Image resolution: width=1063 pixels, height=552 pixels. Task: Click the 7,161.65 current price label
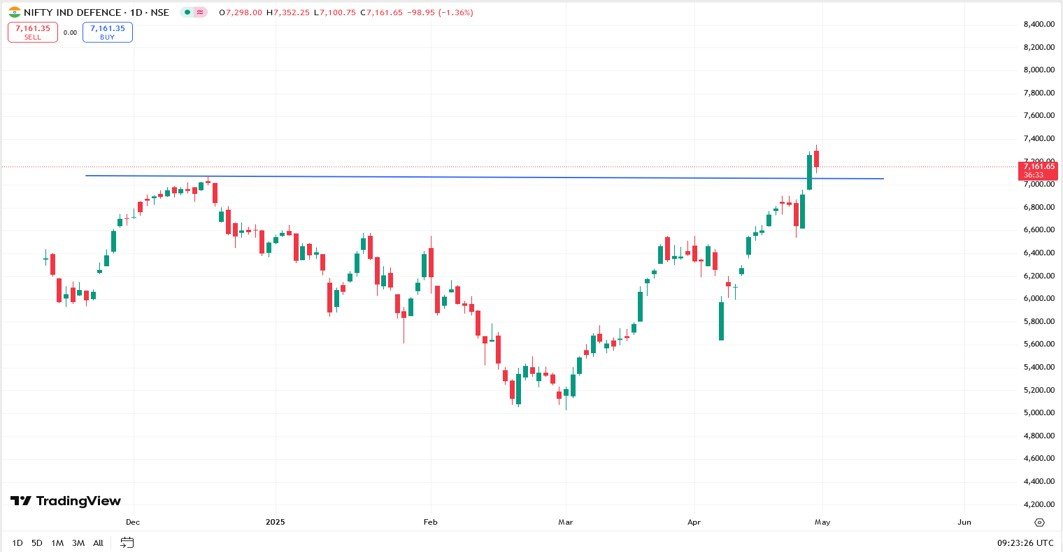point(1039,170)
